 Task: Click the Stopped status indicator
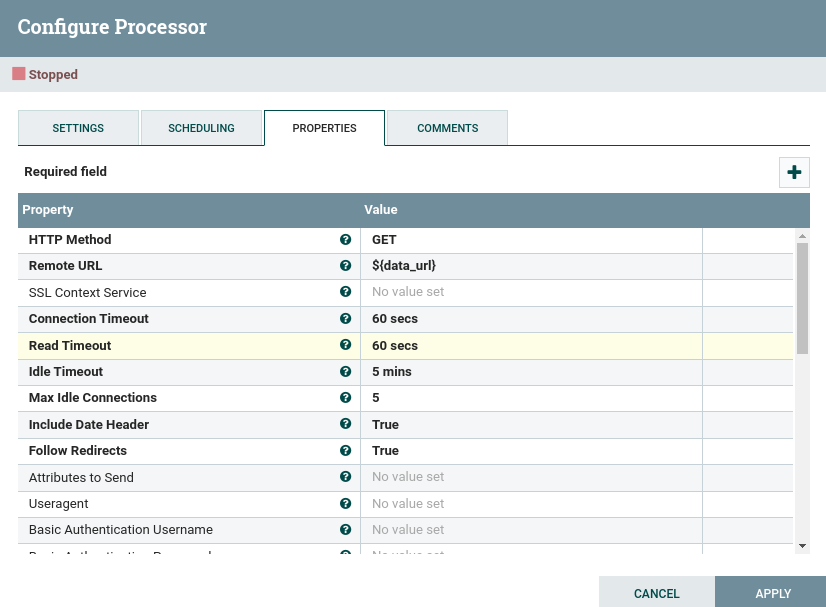point(45,74)
